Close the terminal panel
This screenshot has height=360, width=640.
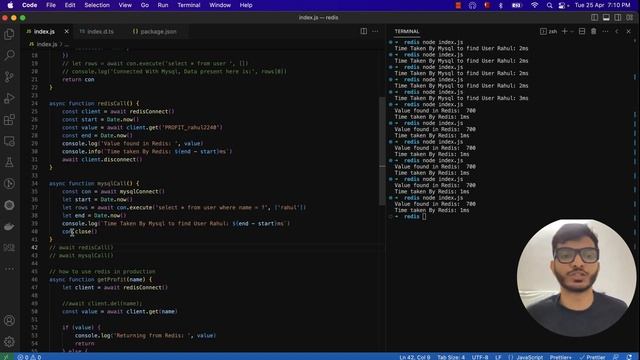629,31
